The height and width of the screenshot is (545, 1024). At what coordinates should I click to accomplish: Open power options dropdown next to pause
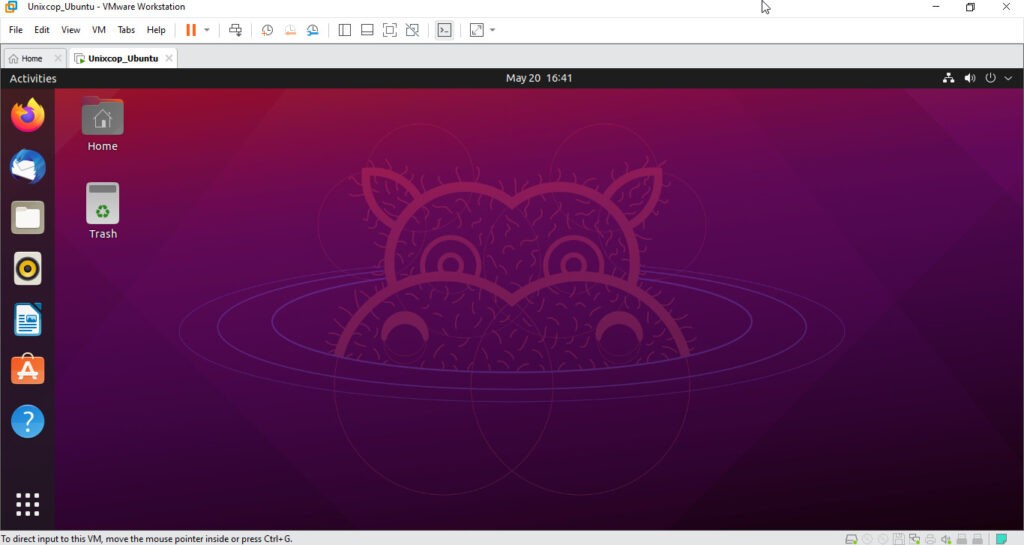point(207,30)
